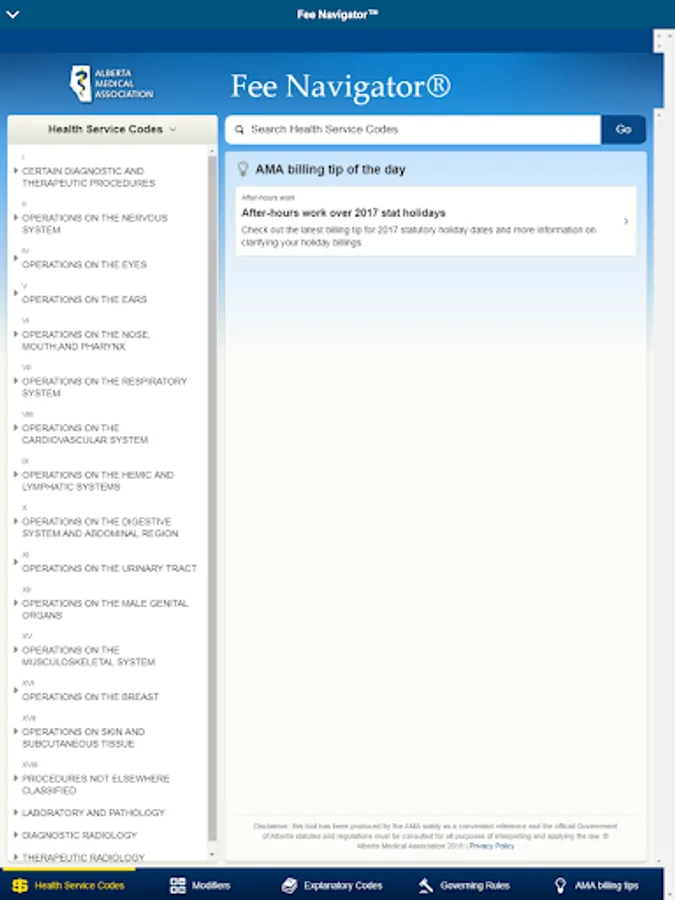
Task: Expand Operations on the Digestive System arrow
Action: 15,521
